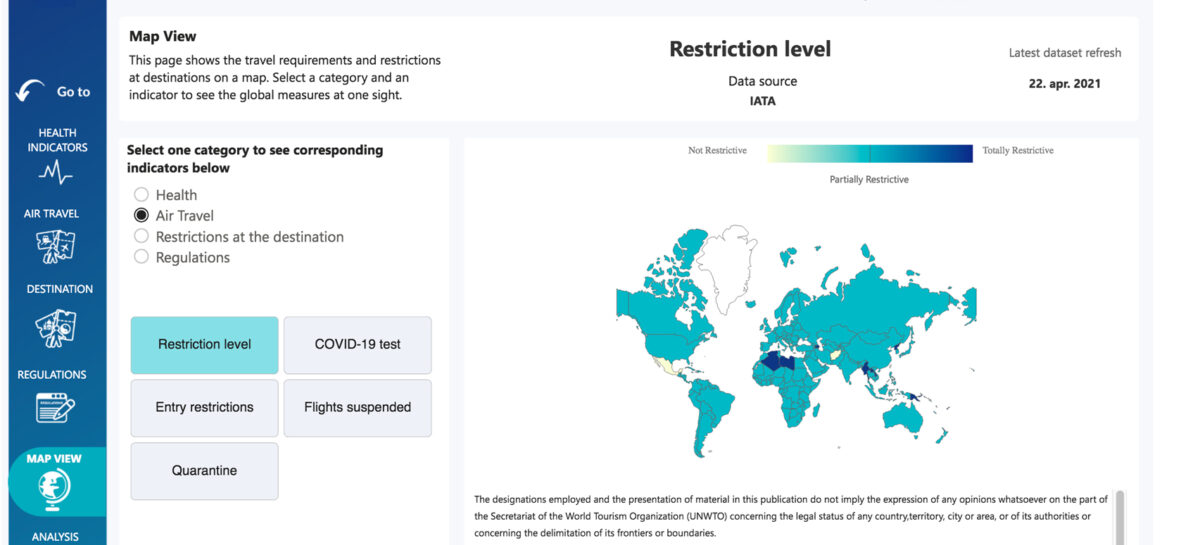Viewport: 1200px width, 545px height.
Task: Click the '22. apr. 2021' refresh date
Action: 1064,84
